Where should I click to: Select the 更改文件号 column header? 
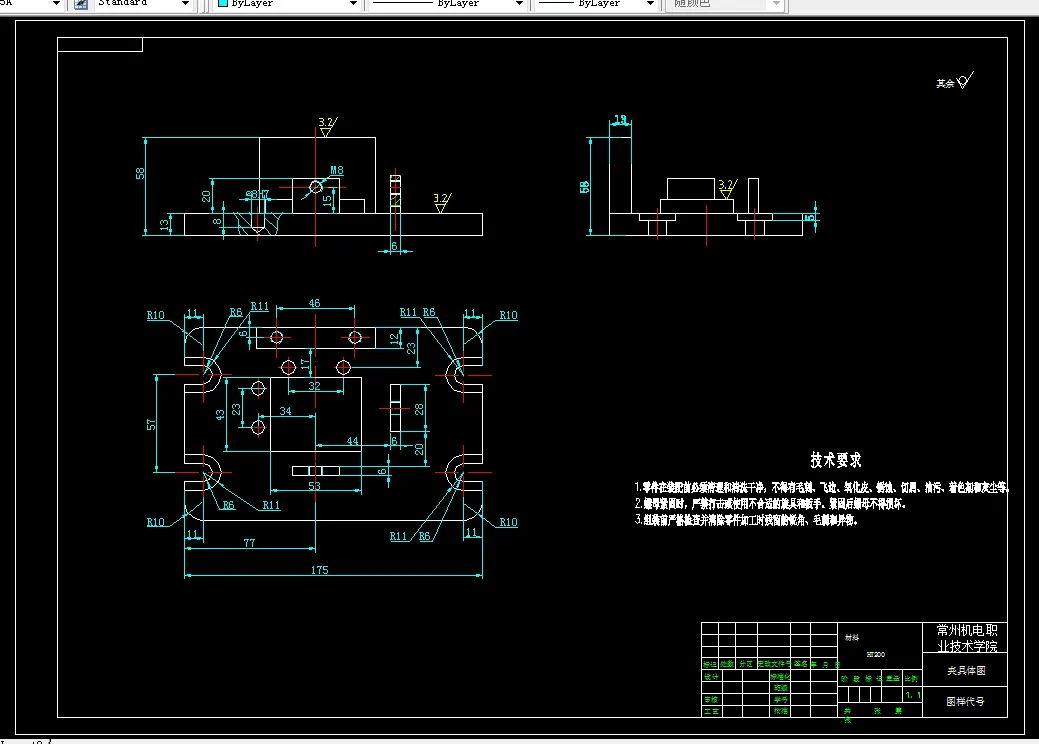774,664
